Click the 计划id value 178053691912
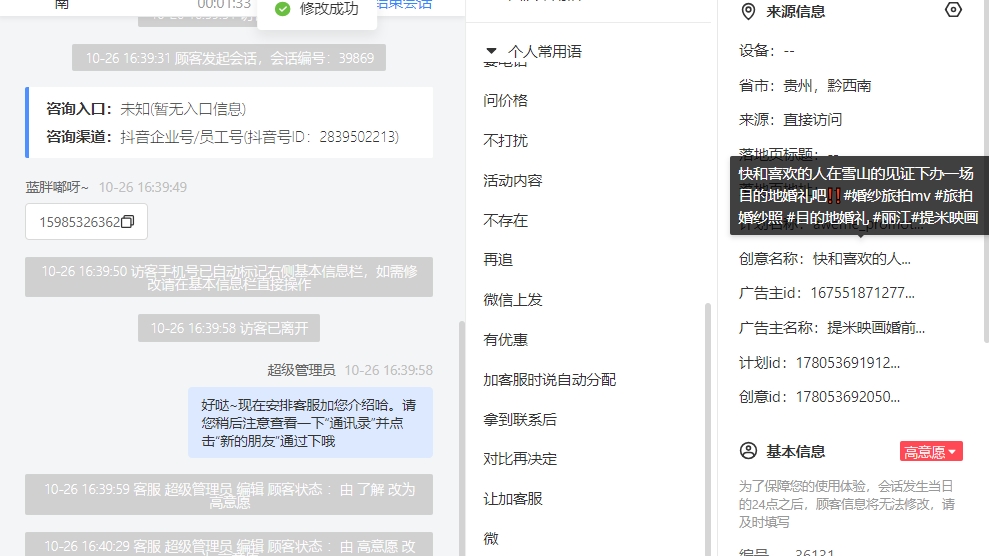 point(848,362)
